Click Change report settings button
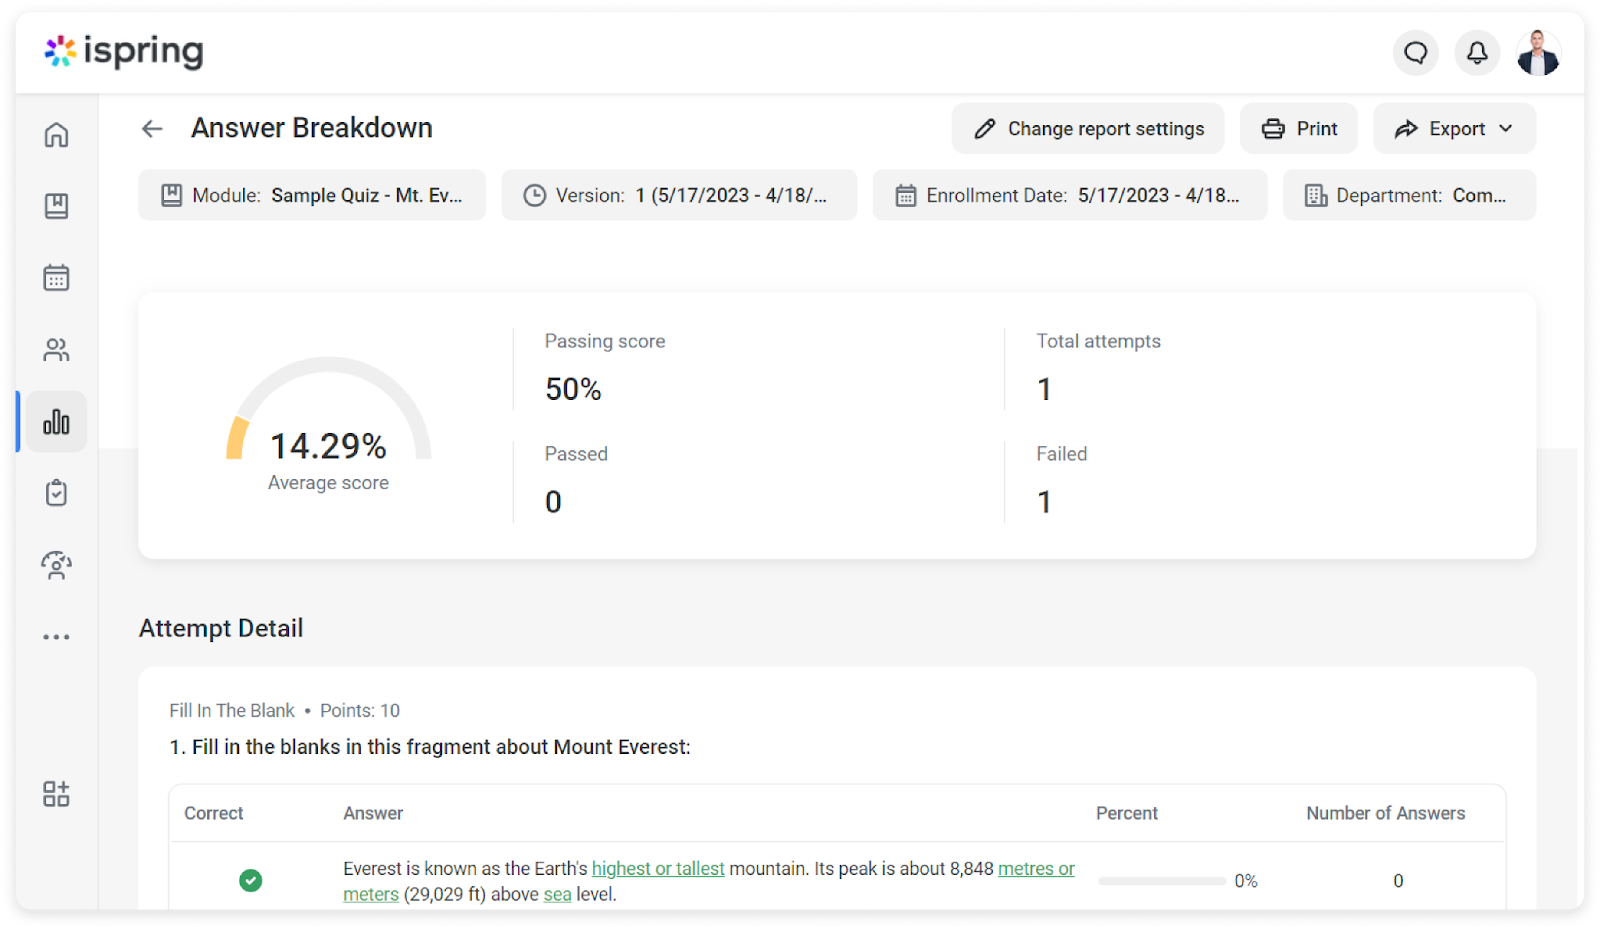The height and width of the screenshot is (929, 1600). point(1087,129)
